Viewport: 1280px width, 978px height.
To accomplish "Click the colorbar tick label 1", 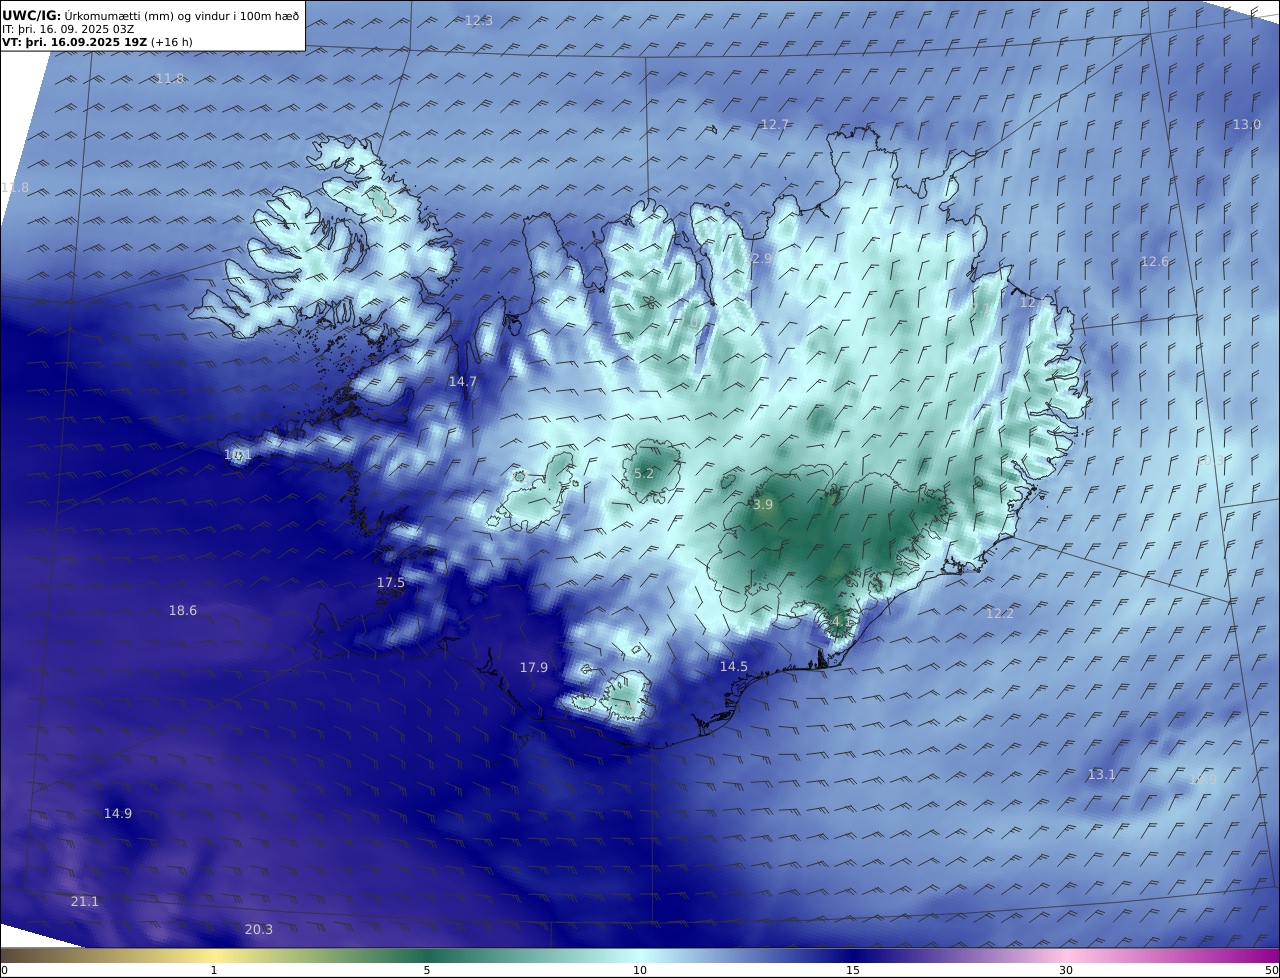I will pos(214,970).
